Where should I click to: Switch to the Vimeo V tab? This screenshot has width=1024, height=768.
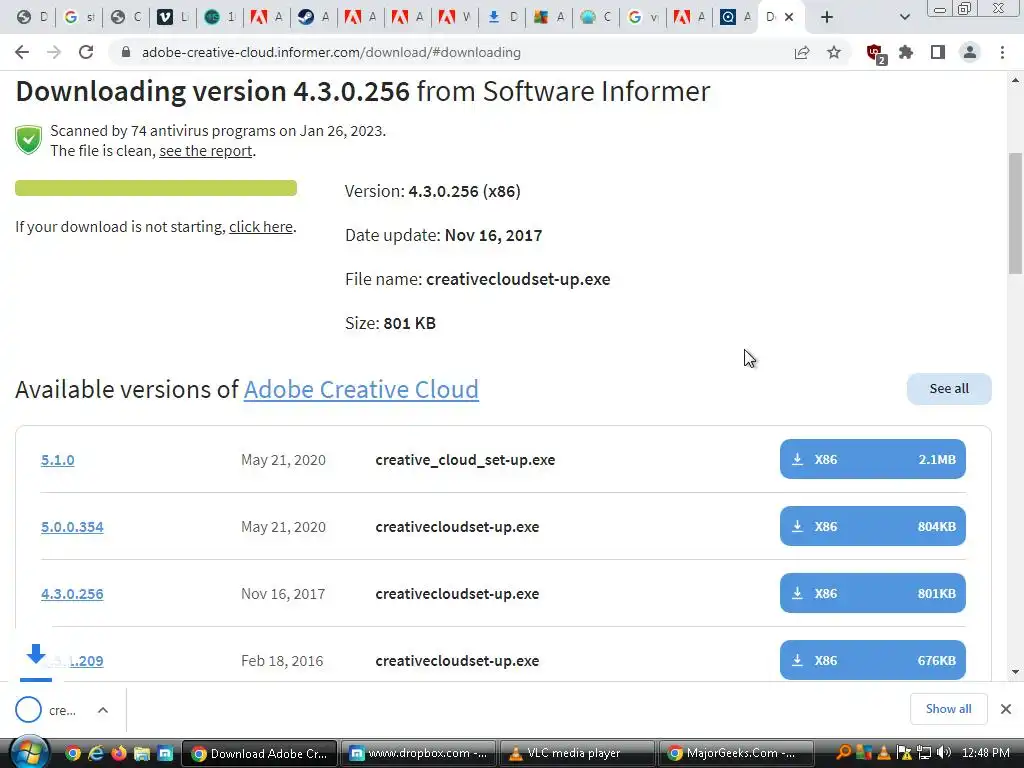(173, 17)
